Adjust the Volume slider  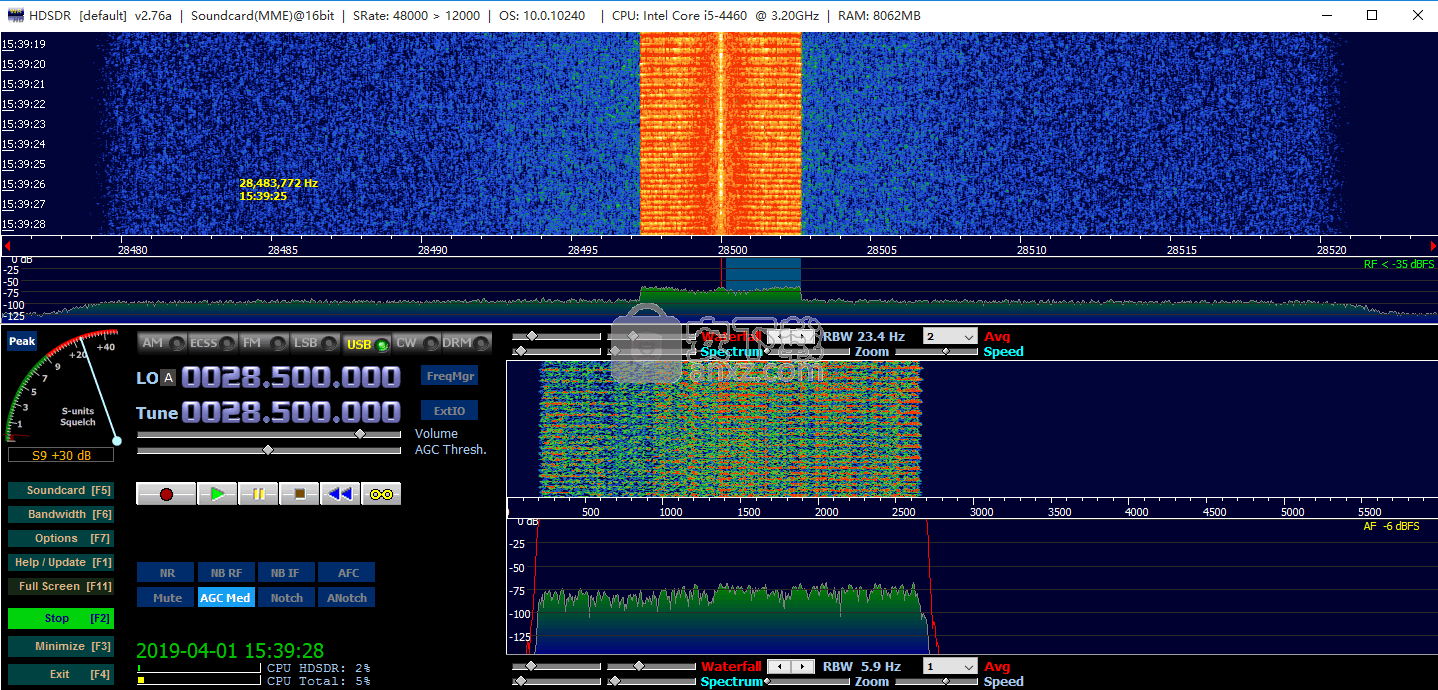(268, 434)
